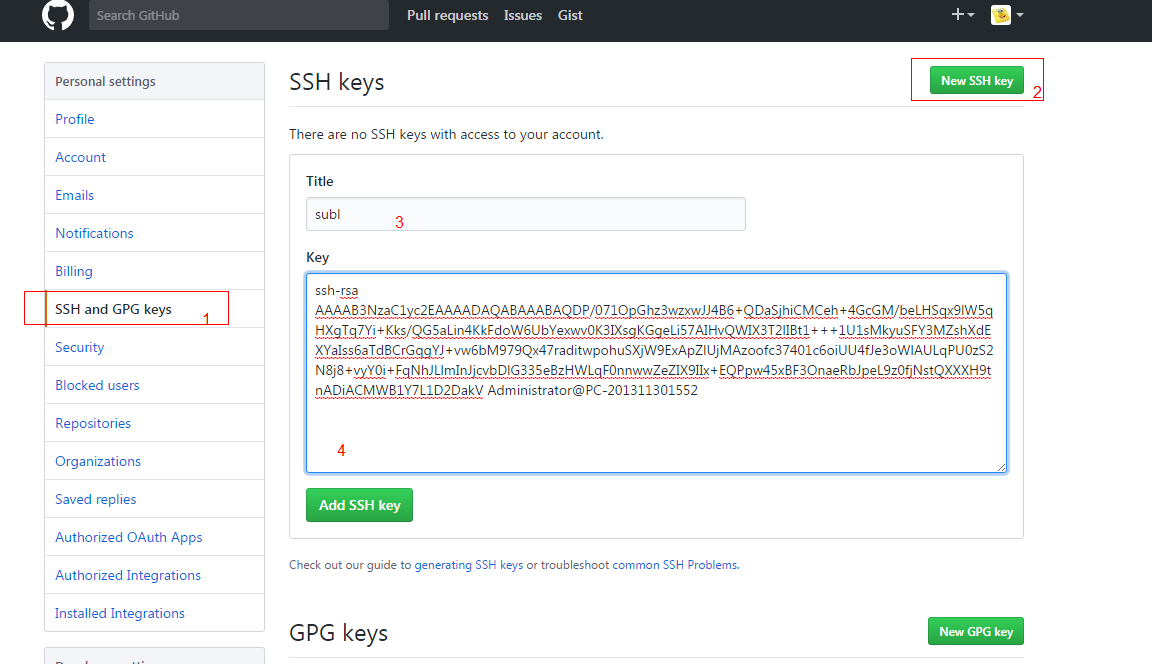Expand the plus icon menu options

961,14
